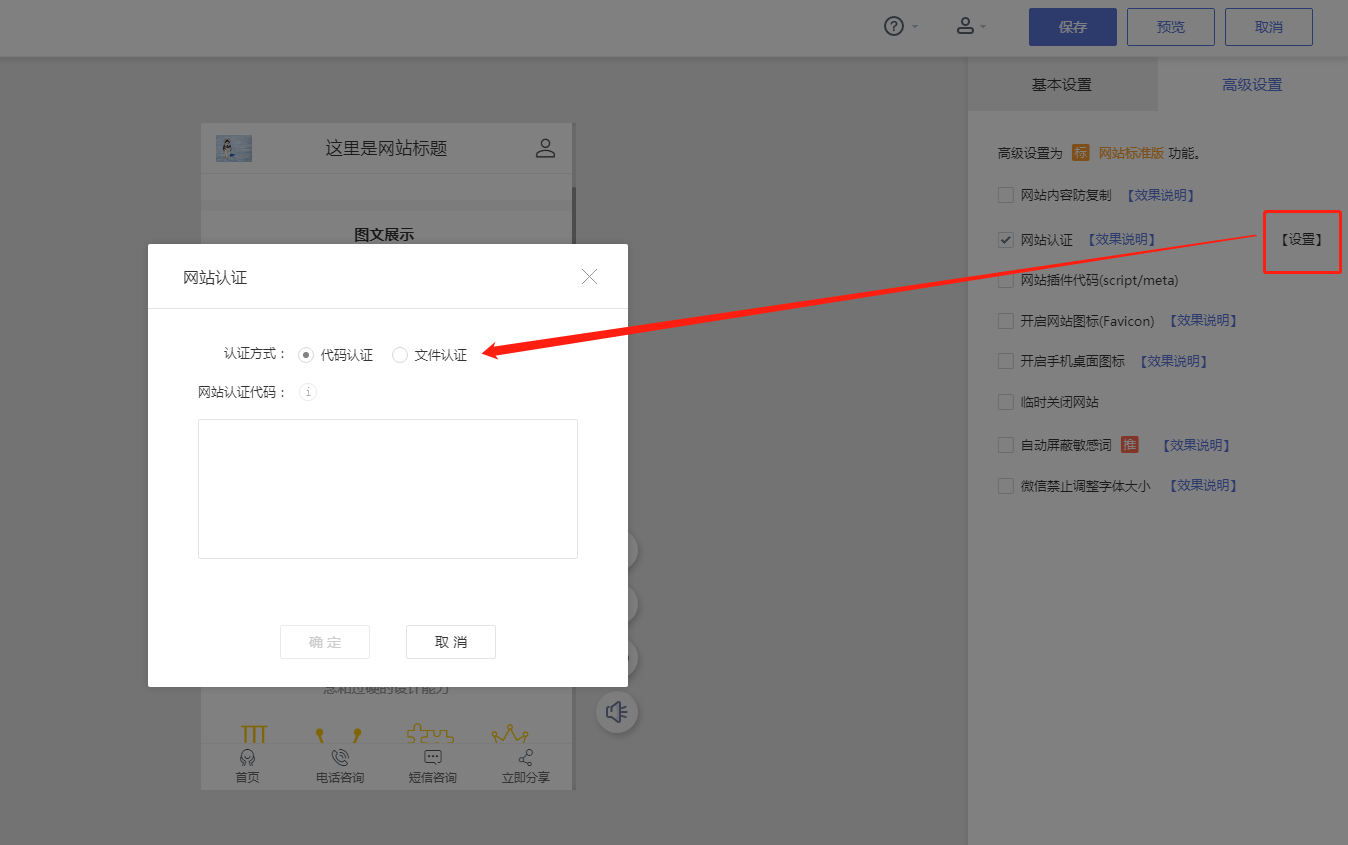This screenshot has width=1348, height=845.
Task: Enable 网站内容防复制 checkbox
Action: (x=1006, y=195)
